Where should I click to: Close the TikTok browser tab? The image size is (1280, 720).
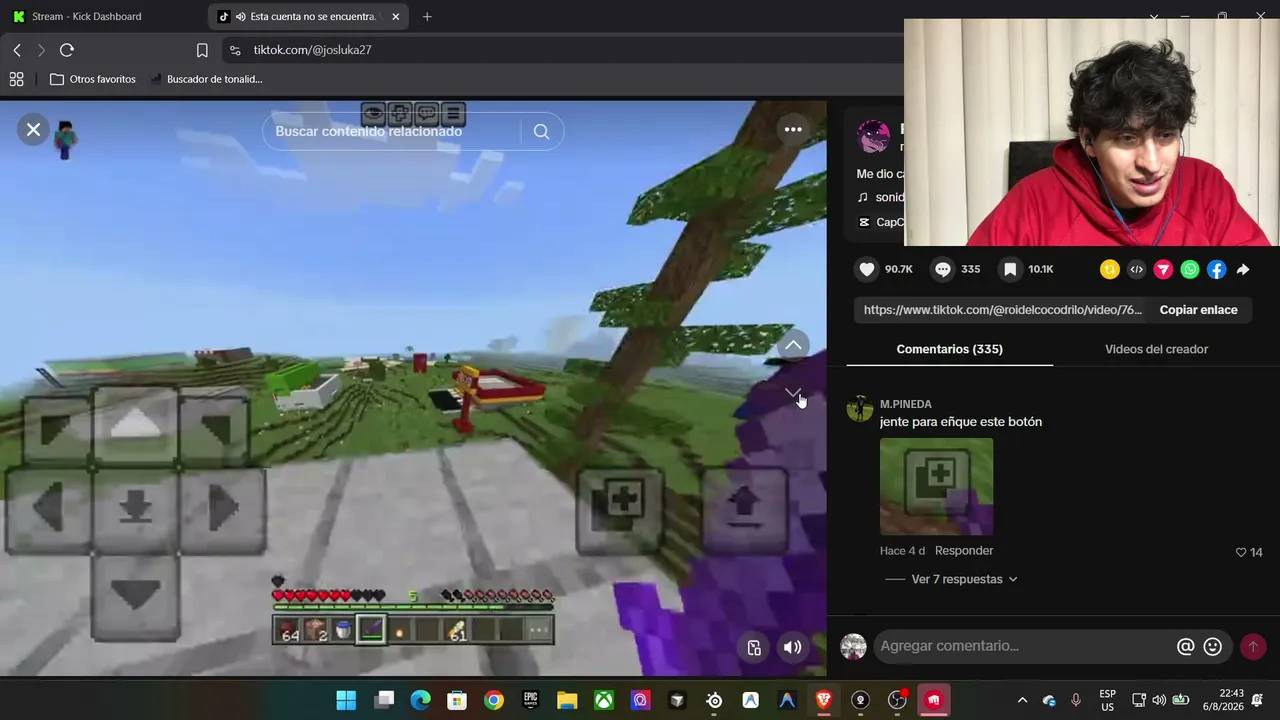(396, 16)
